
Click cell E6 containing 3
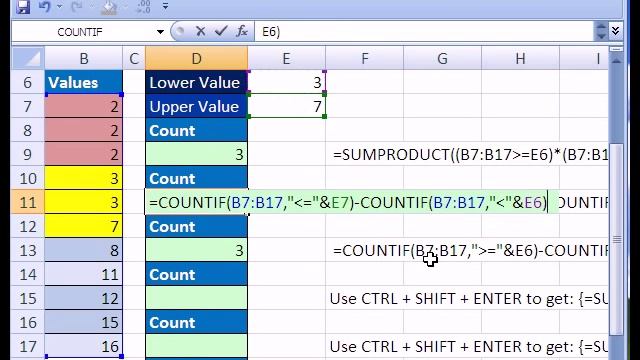click(287, 82)
